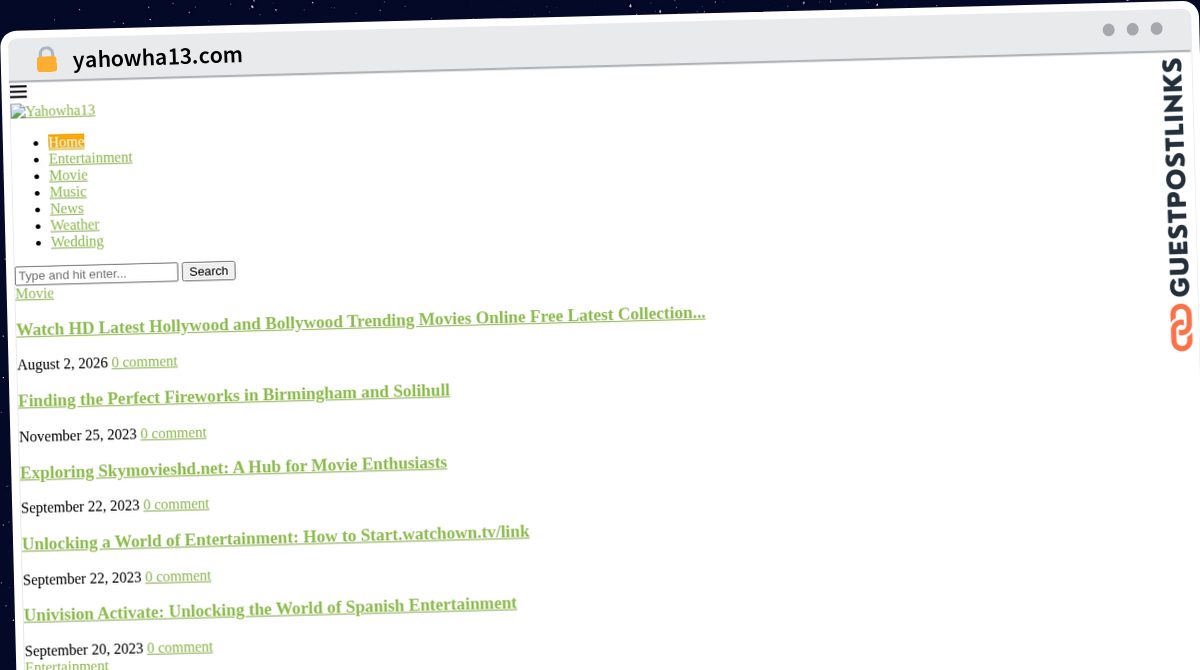The height and width of the screenshot is (670, 1200).
Task: Click the padlock icon in address bar
Action: [x=47, y=60]
